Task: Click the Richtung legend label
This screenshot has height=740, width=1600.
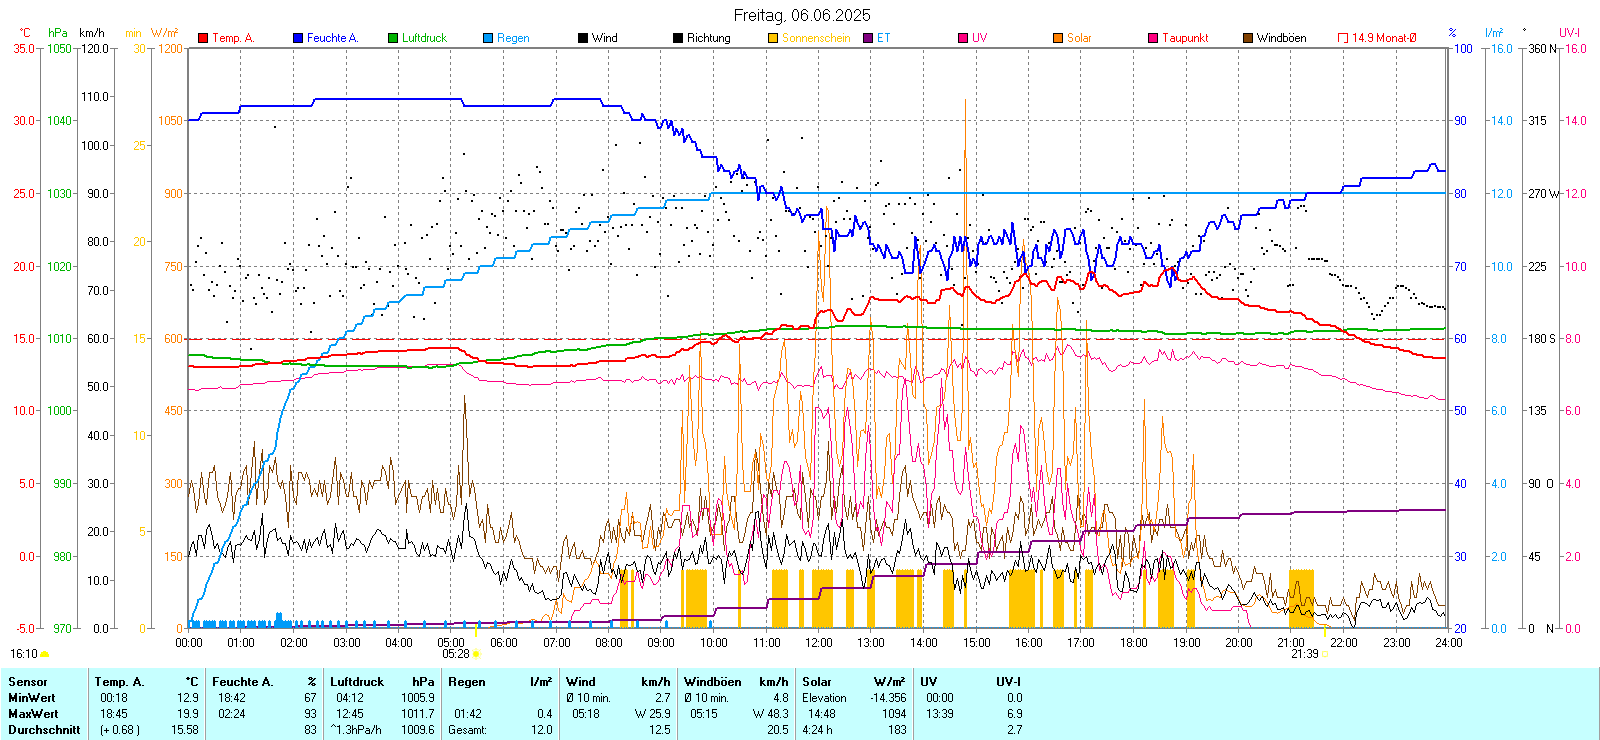Action: 708,38
